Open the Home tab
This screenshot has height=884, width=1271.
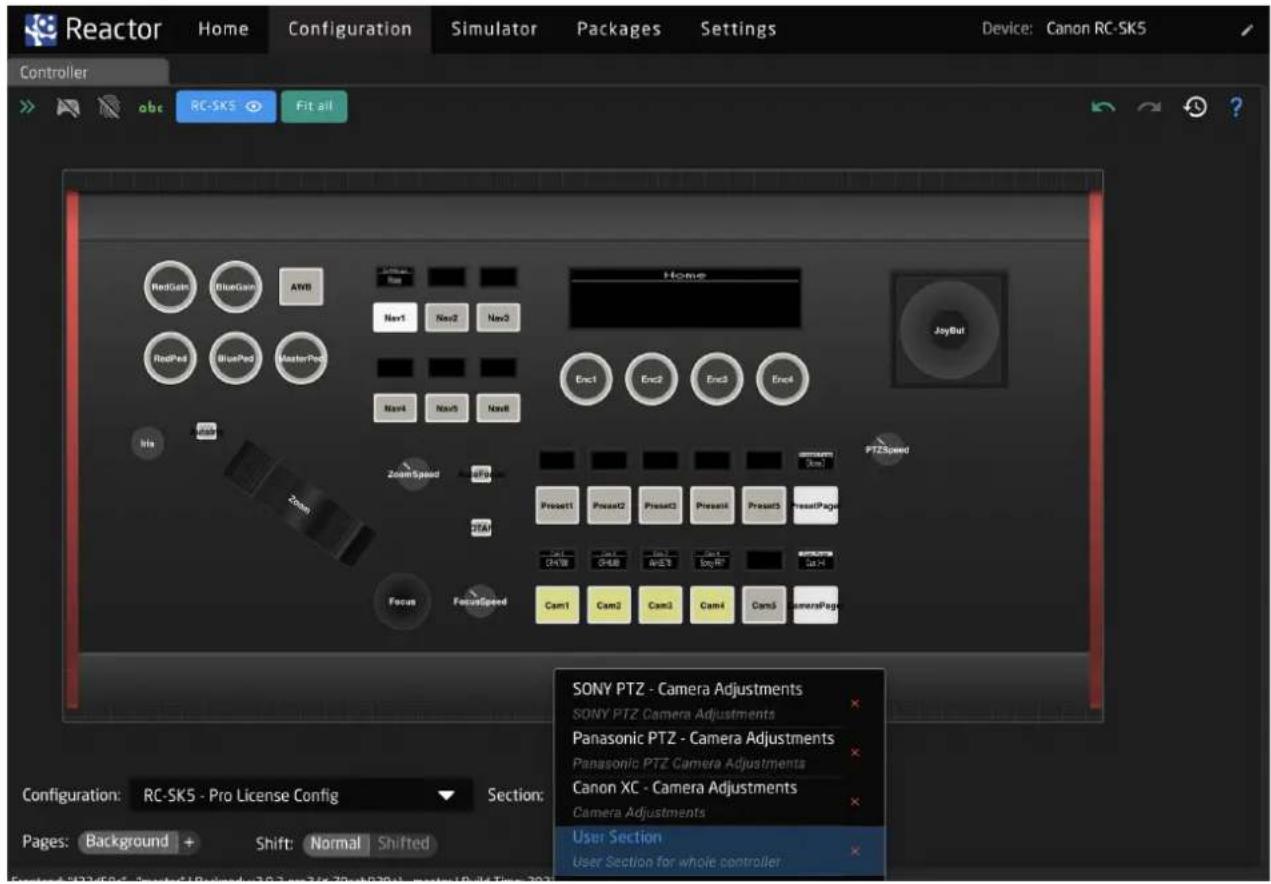pos(223,29)
